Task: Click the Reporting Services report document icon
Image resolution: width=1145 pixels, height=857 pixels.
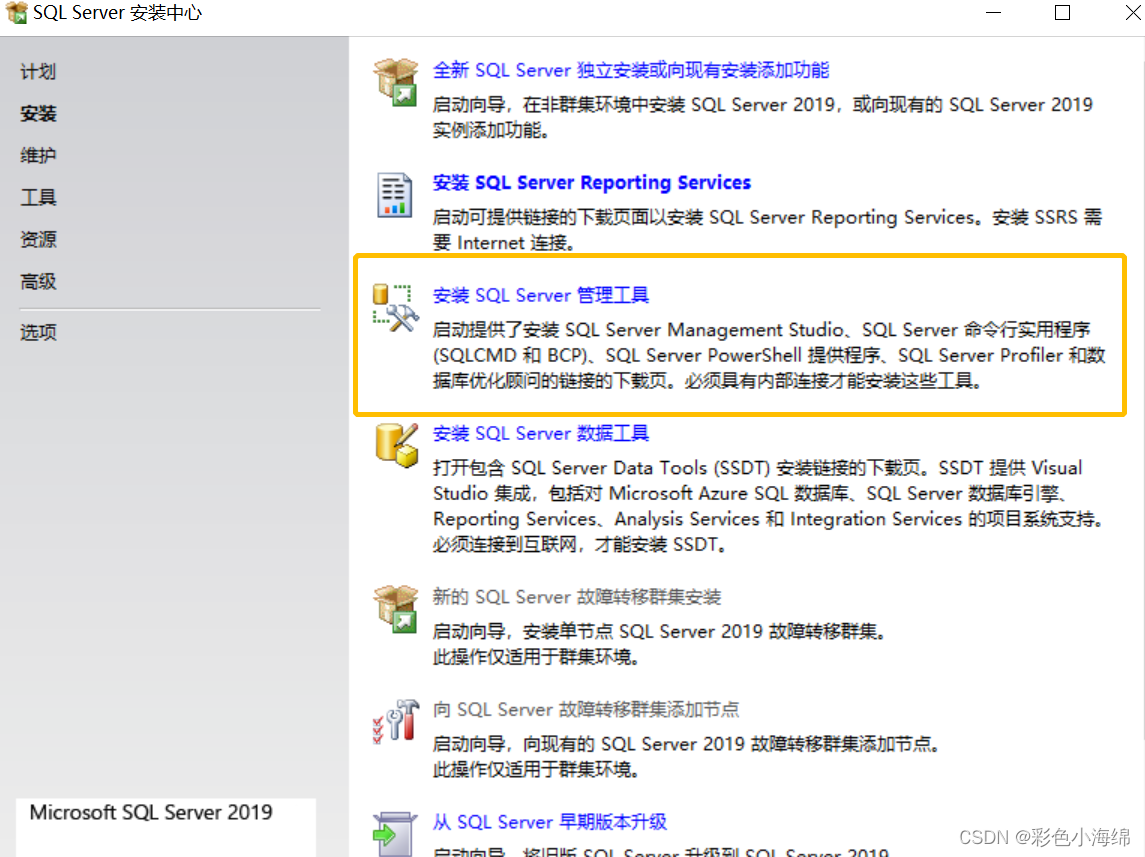Action: pos(394,195)
